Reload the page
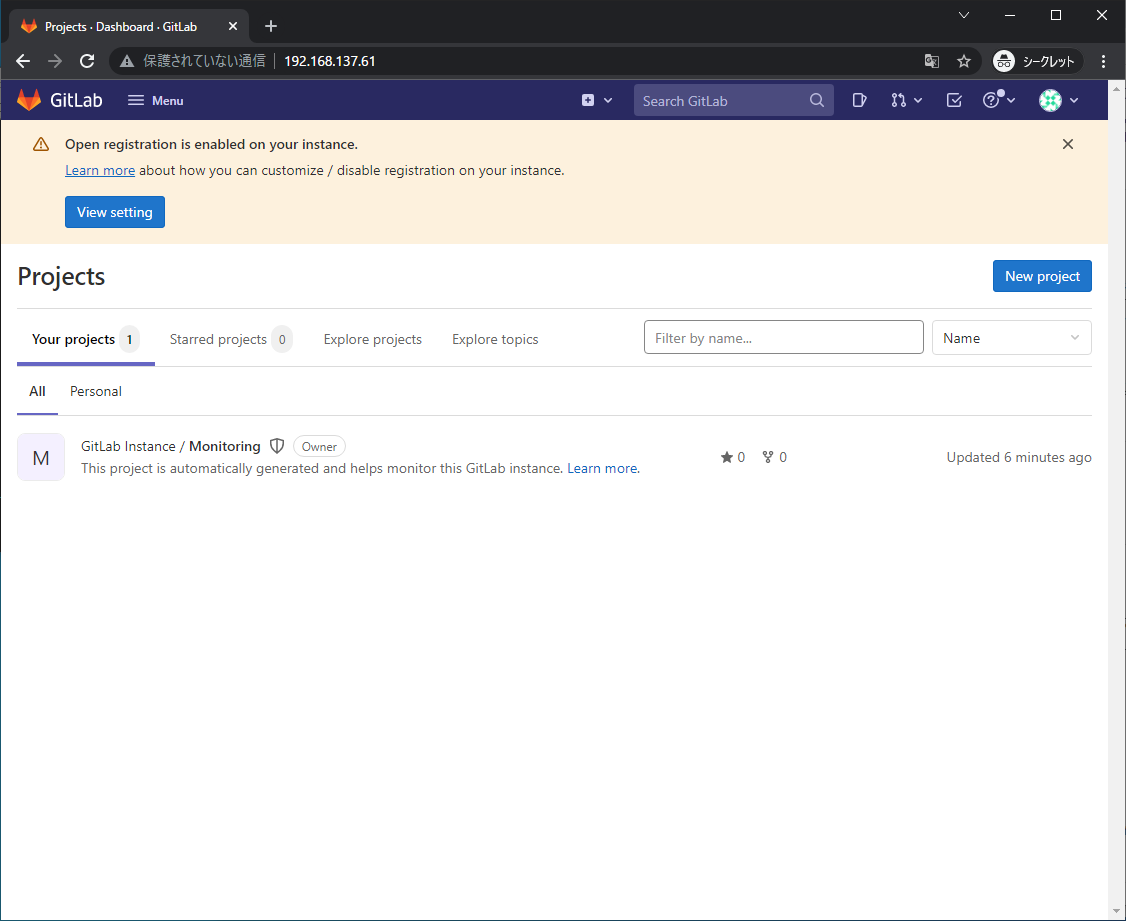Image resolution: width=1126 pixels, height=921 pixels. [x=87, y=61]
